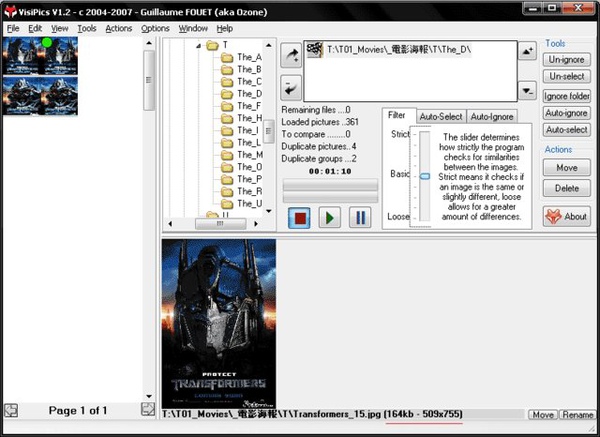600x437 pixels.
Task: Click the Move button under Actions
Action: [x=566, y=168]
